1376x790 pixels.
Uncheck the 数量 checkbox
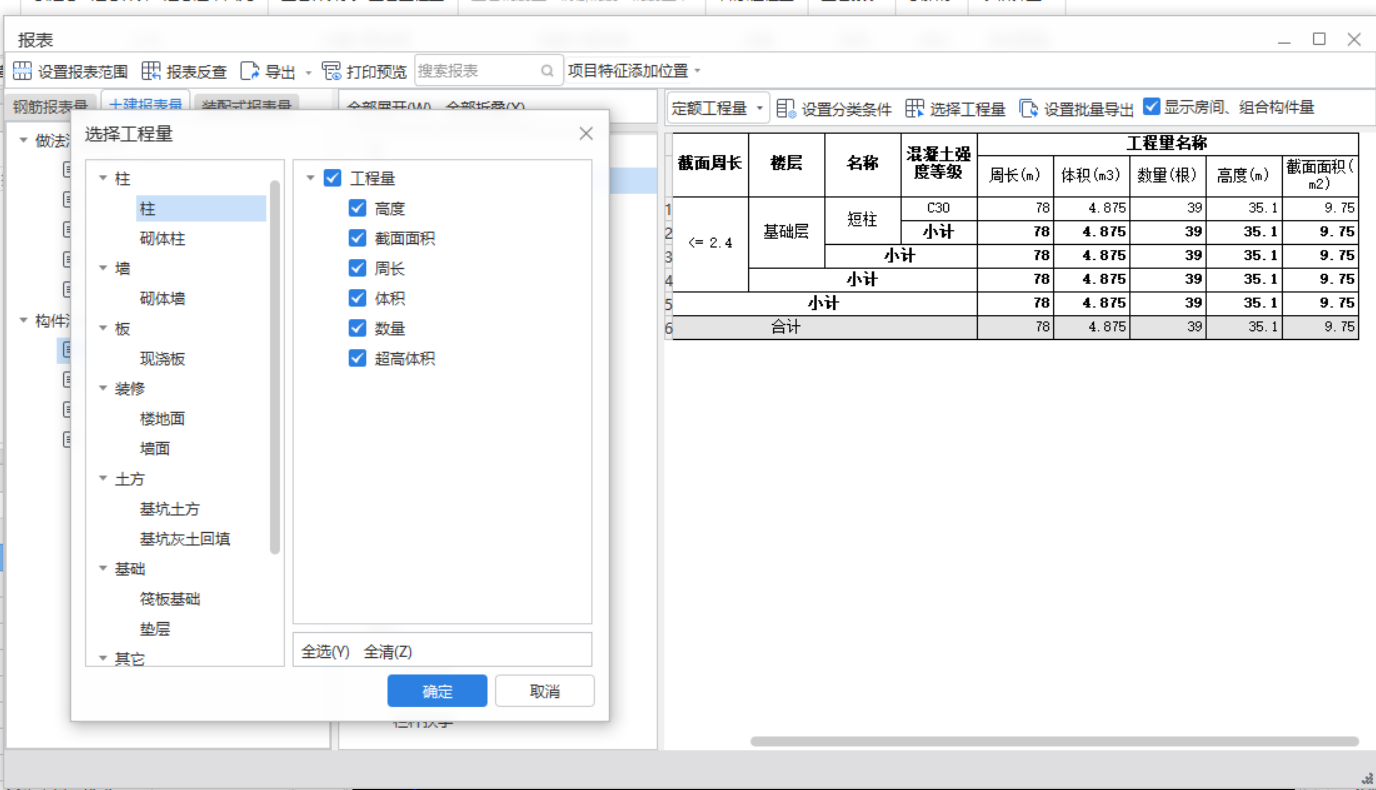pyautogui.click(x=357, y=328)
